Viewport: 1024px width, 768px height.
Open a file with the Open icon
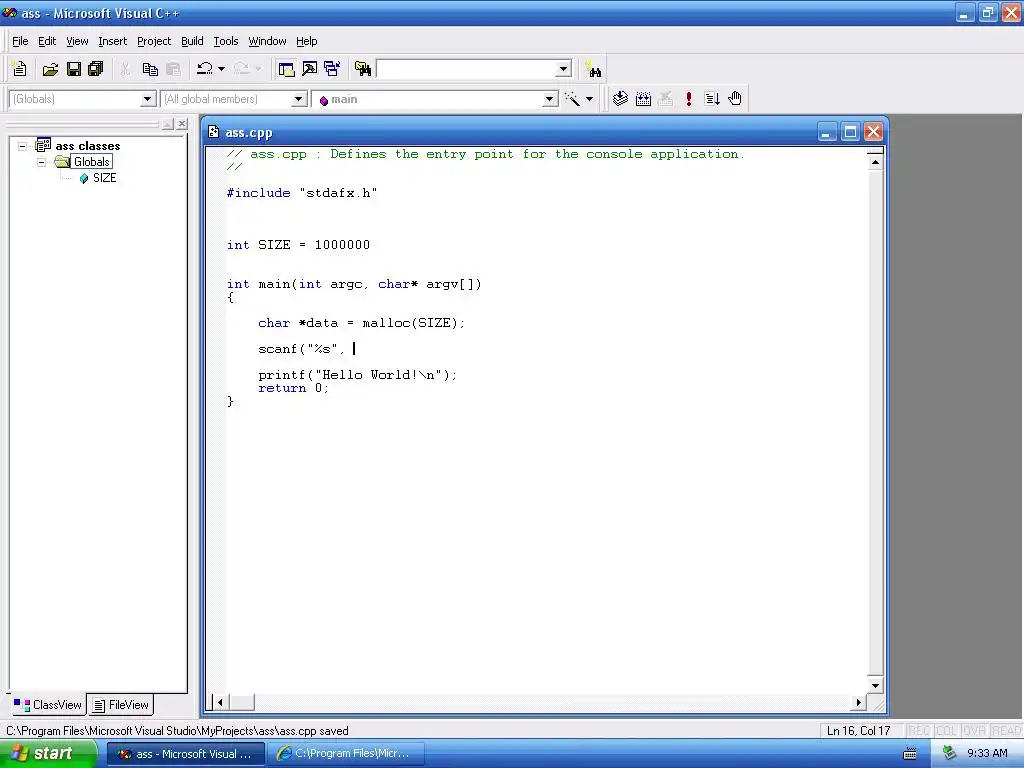(50, 69)
